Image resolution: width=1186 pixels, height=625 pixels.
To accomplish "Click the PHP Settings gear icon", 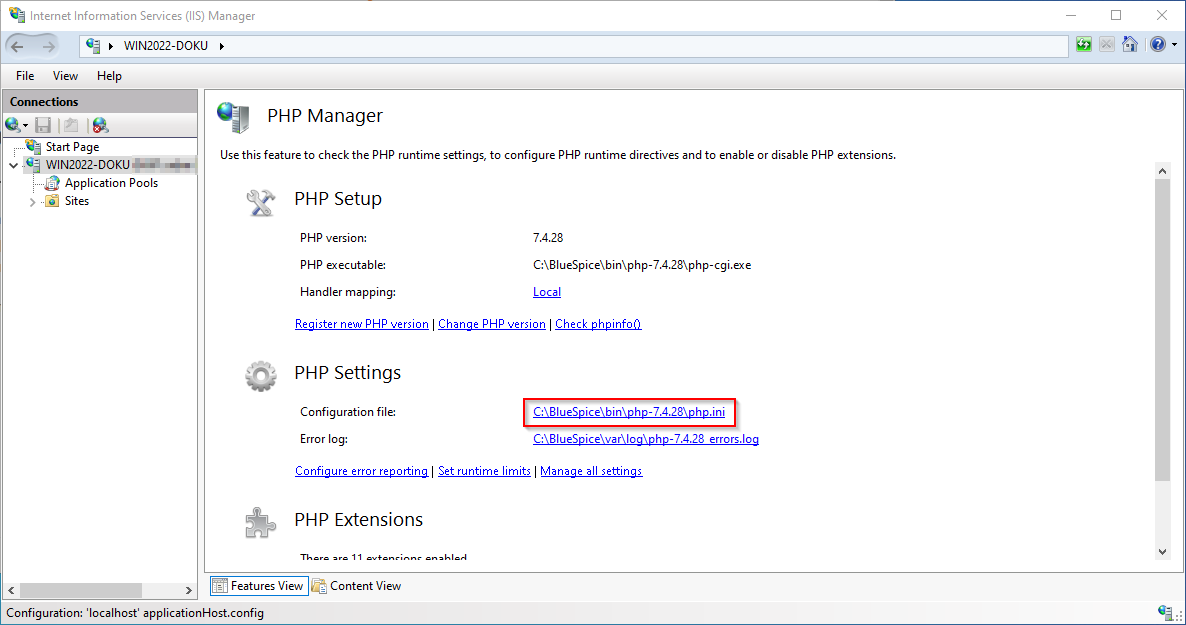I will click(x=260, y=375).
